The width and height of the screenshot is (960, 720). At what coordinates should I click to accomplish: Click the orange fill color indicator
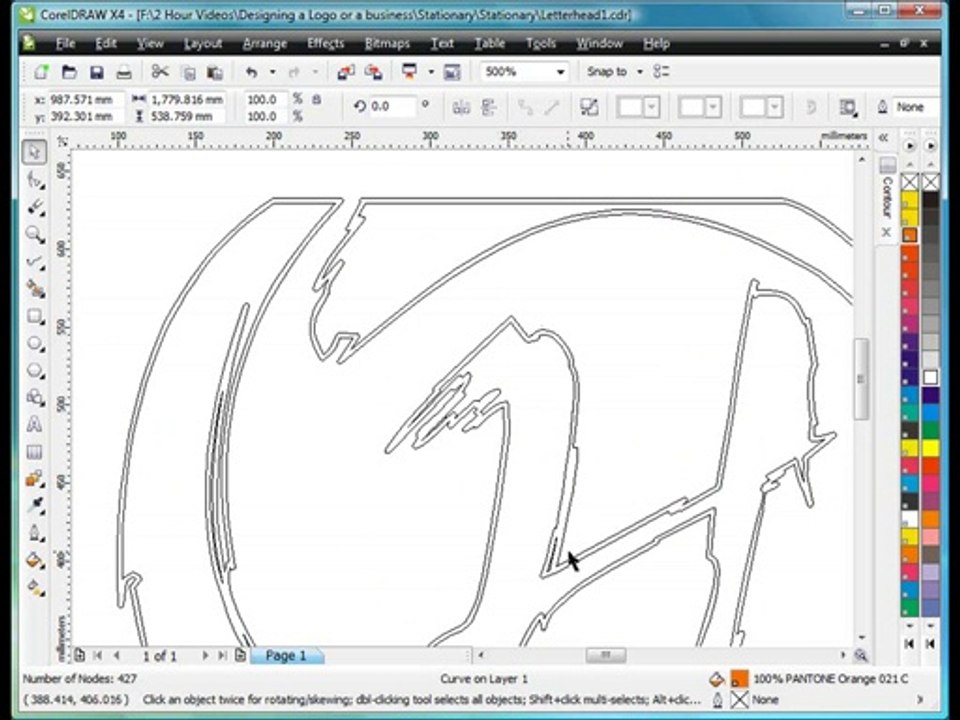[740, 679]
